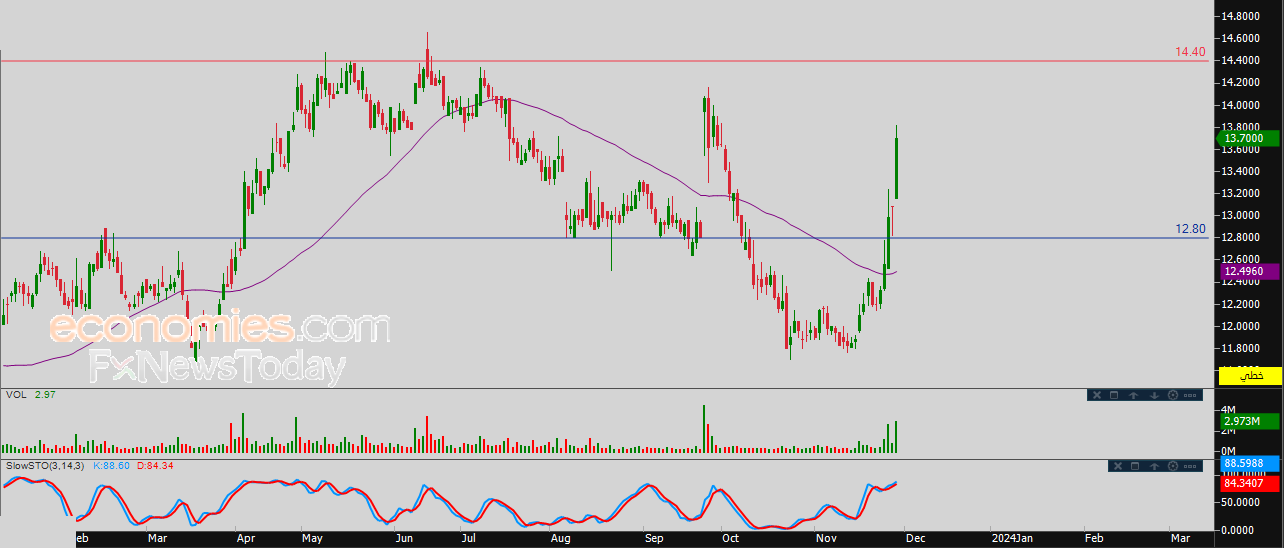Maximize the VOL volume panel
The width and height of the screenshot is (1284, 548).
click(x=1115, y=395)
